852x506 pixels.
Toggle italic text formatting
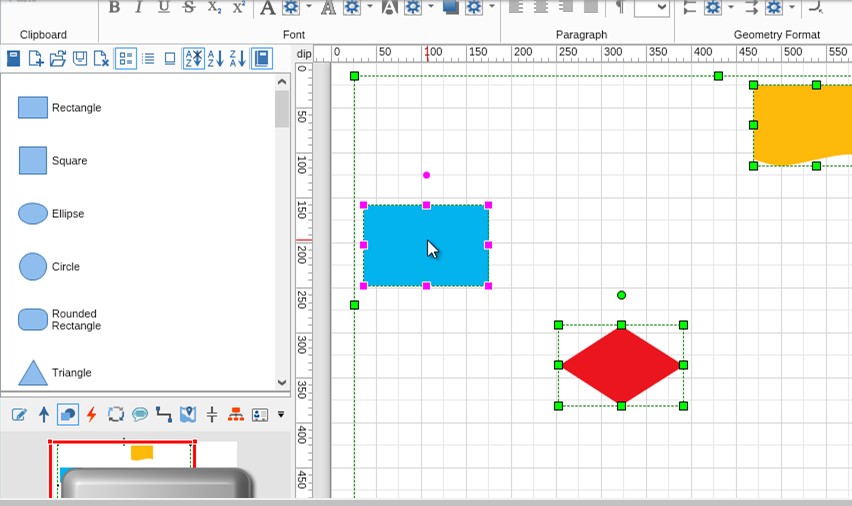click(x=138, y=8)
